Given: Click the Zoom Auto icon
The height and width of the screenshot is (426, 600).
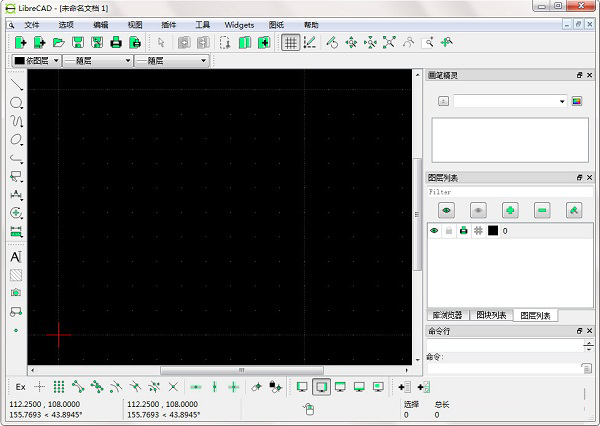Looking at the screenshot, I should tap(389, 42).
